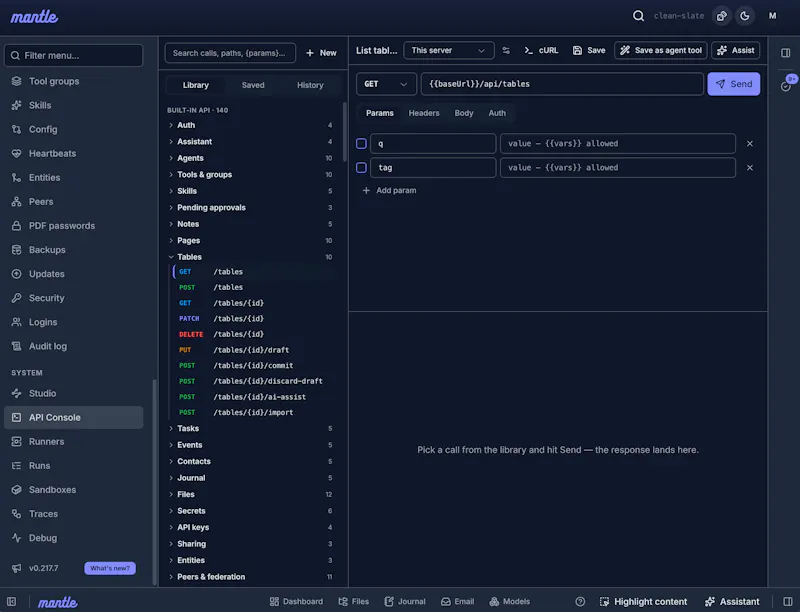Send the request

733,84
